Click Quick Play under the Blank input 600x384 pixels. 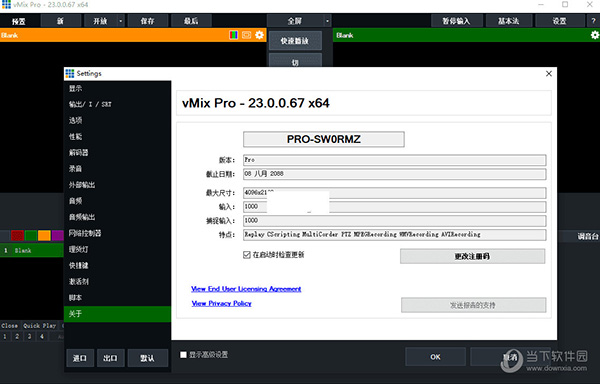point(39,326)
